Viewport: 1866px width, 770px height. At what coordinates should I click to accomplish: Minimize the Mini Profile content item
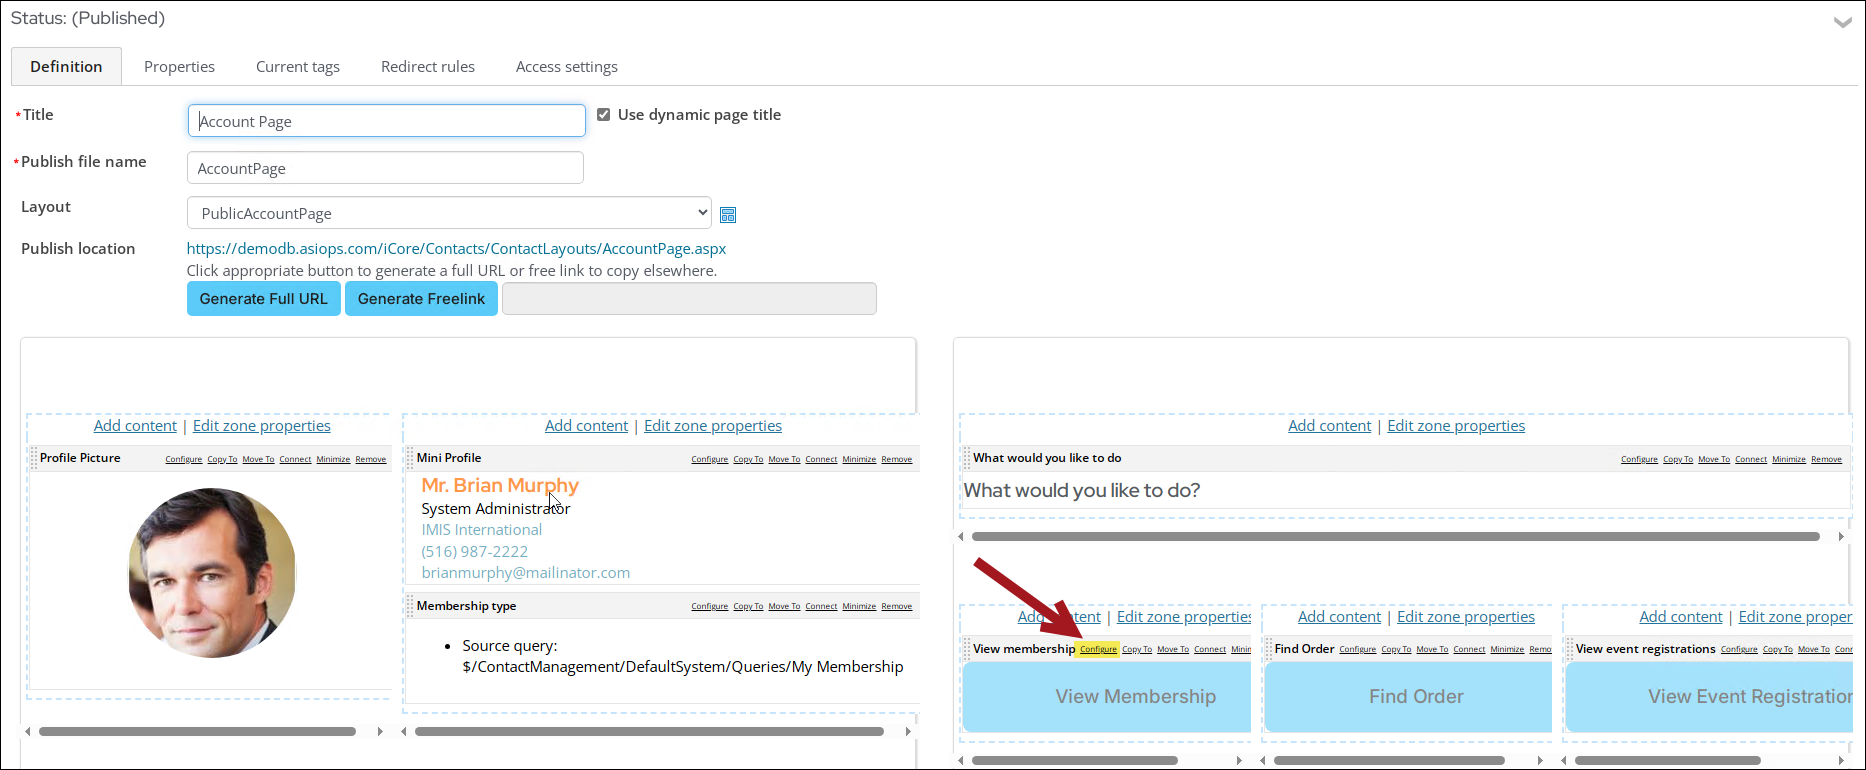pos(859,460)
